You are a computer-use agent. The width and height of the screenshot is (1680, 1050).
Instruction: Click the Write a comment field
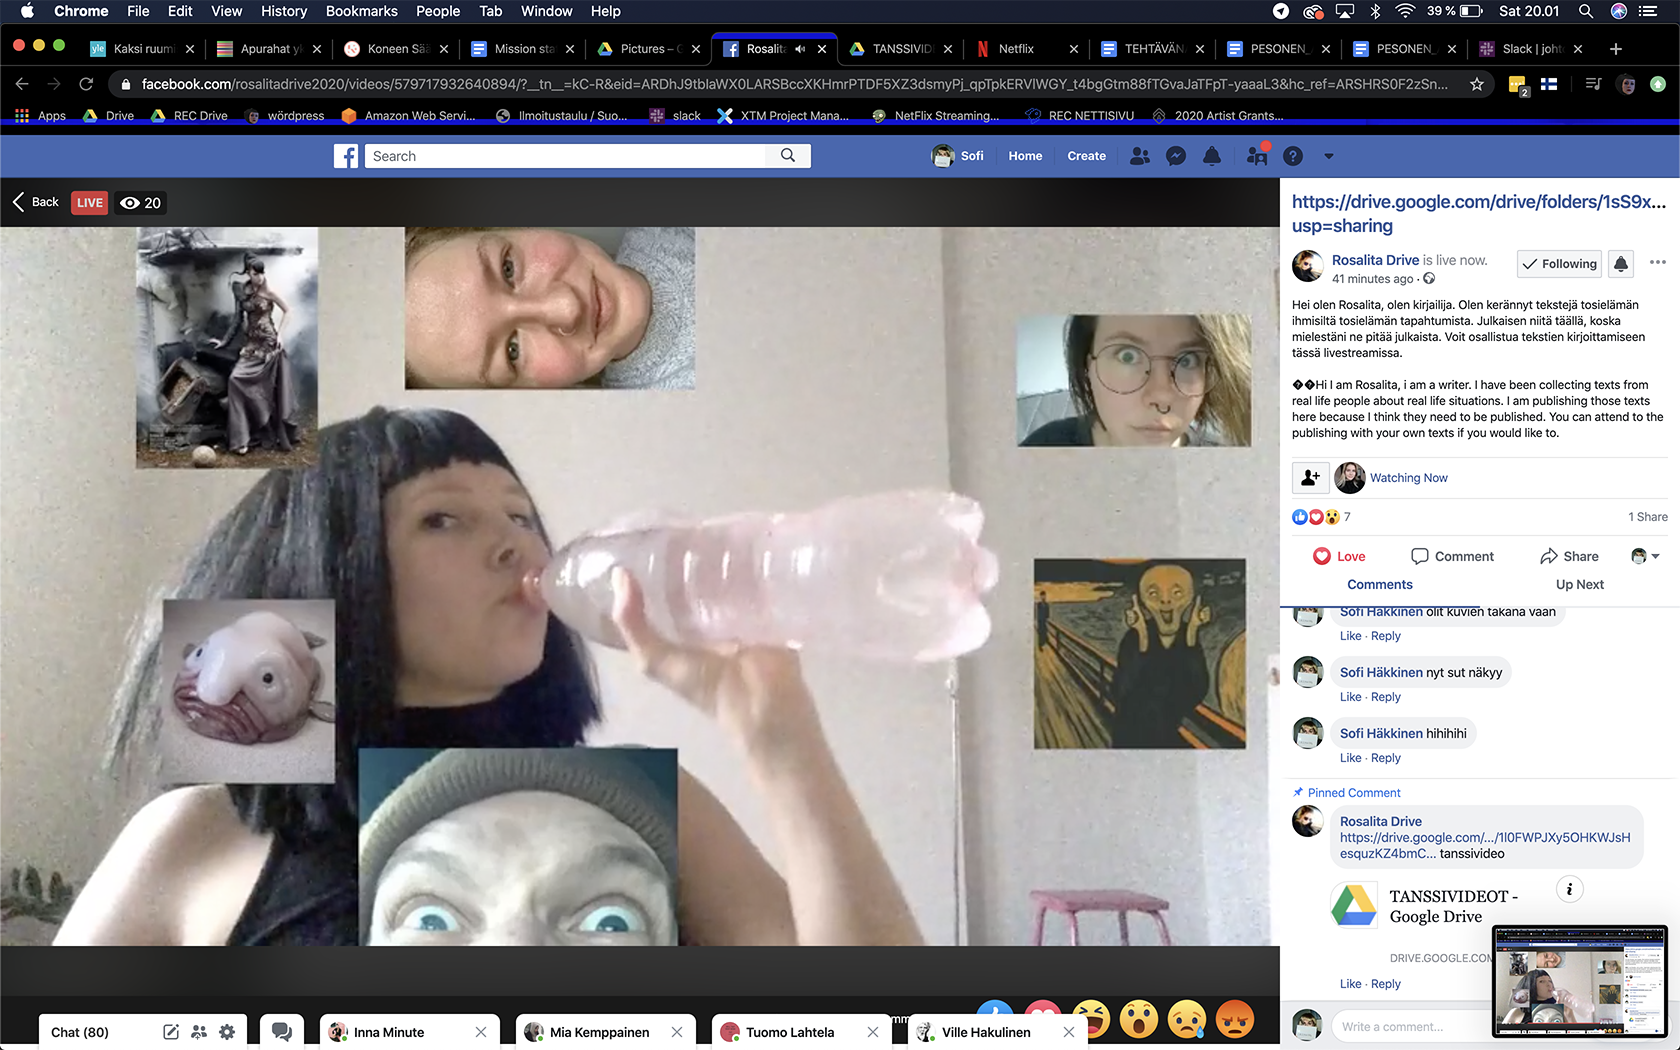coord(1410,1026)
